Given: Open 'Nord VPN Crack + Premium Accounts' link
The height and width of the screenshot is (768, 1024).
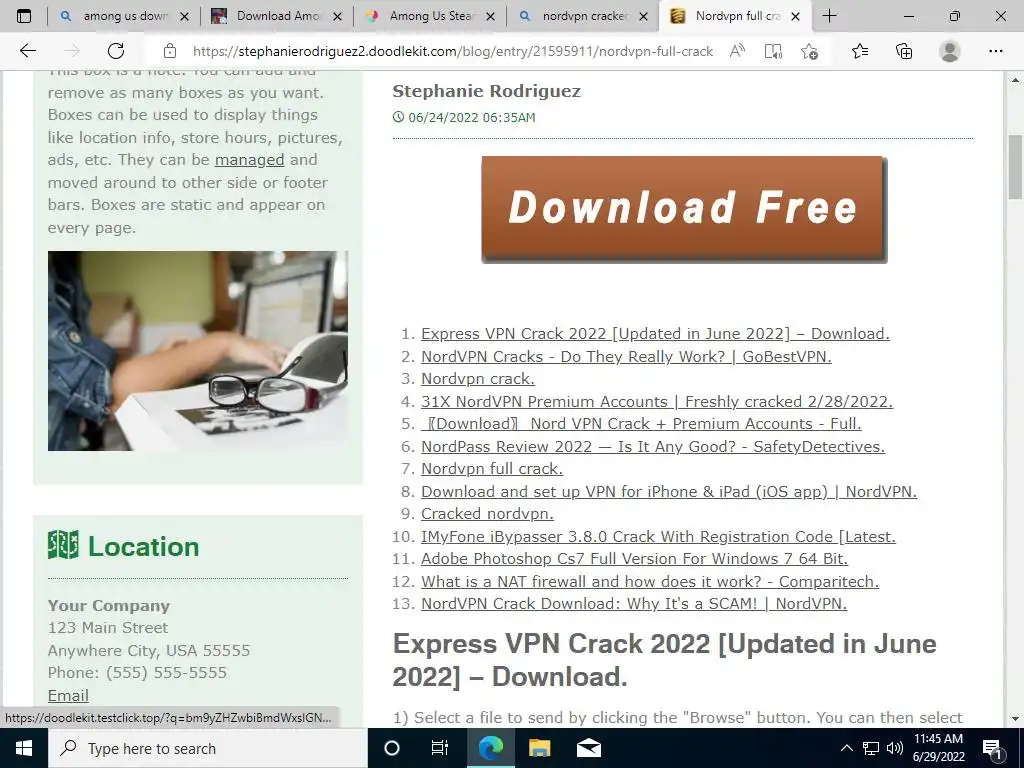Looking at the screenshot, I should coord(641,424).
